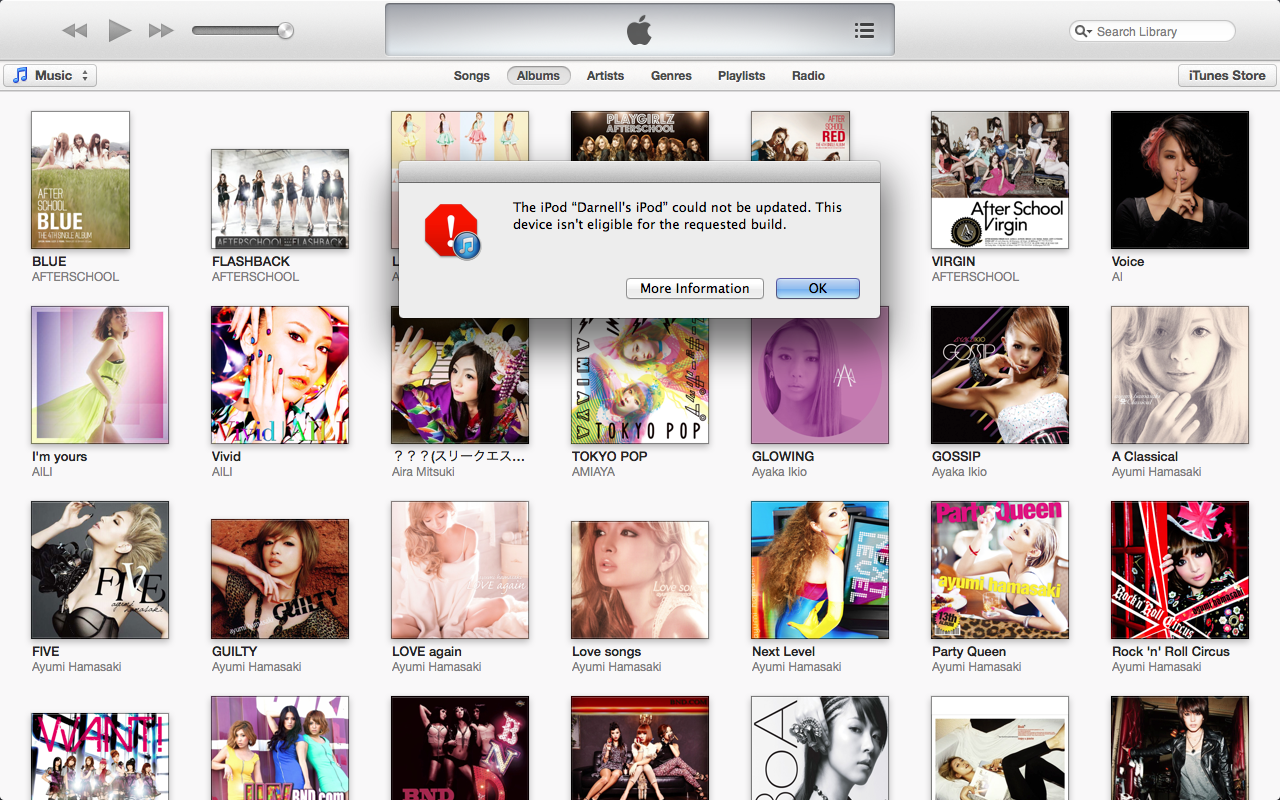The image size is (1280, 800).
Task: Click the WANT! album cover
Action: click(x=100, y=756)
